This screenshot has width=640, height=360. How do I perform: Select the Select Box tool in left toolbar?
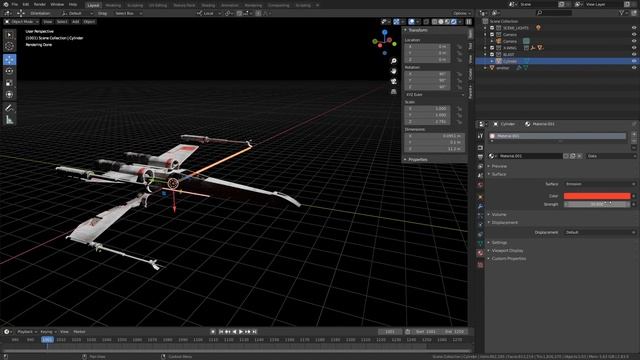pyautogui.click(x=9, y=35)
